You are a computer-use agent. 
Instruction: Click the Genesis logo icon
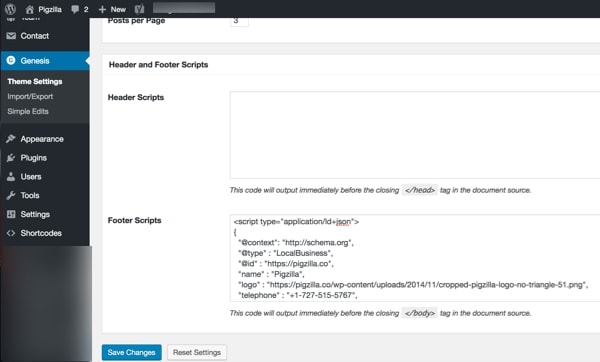click(11, 60)
